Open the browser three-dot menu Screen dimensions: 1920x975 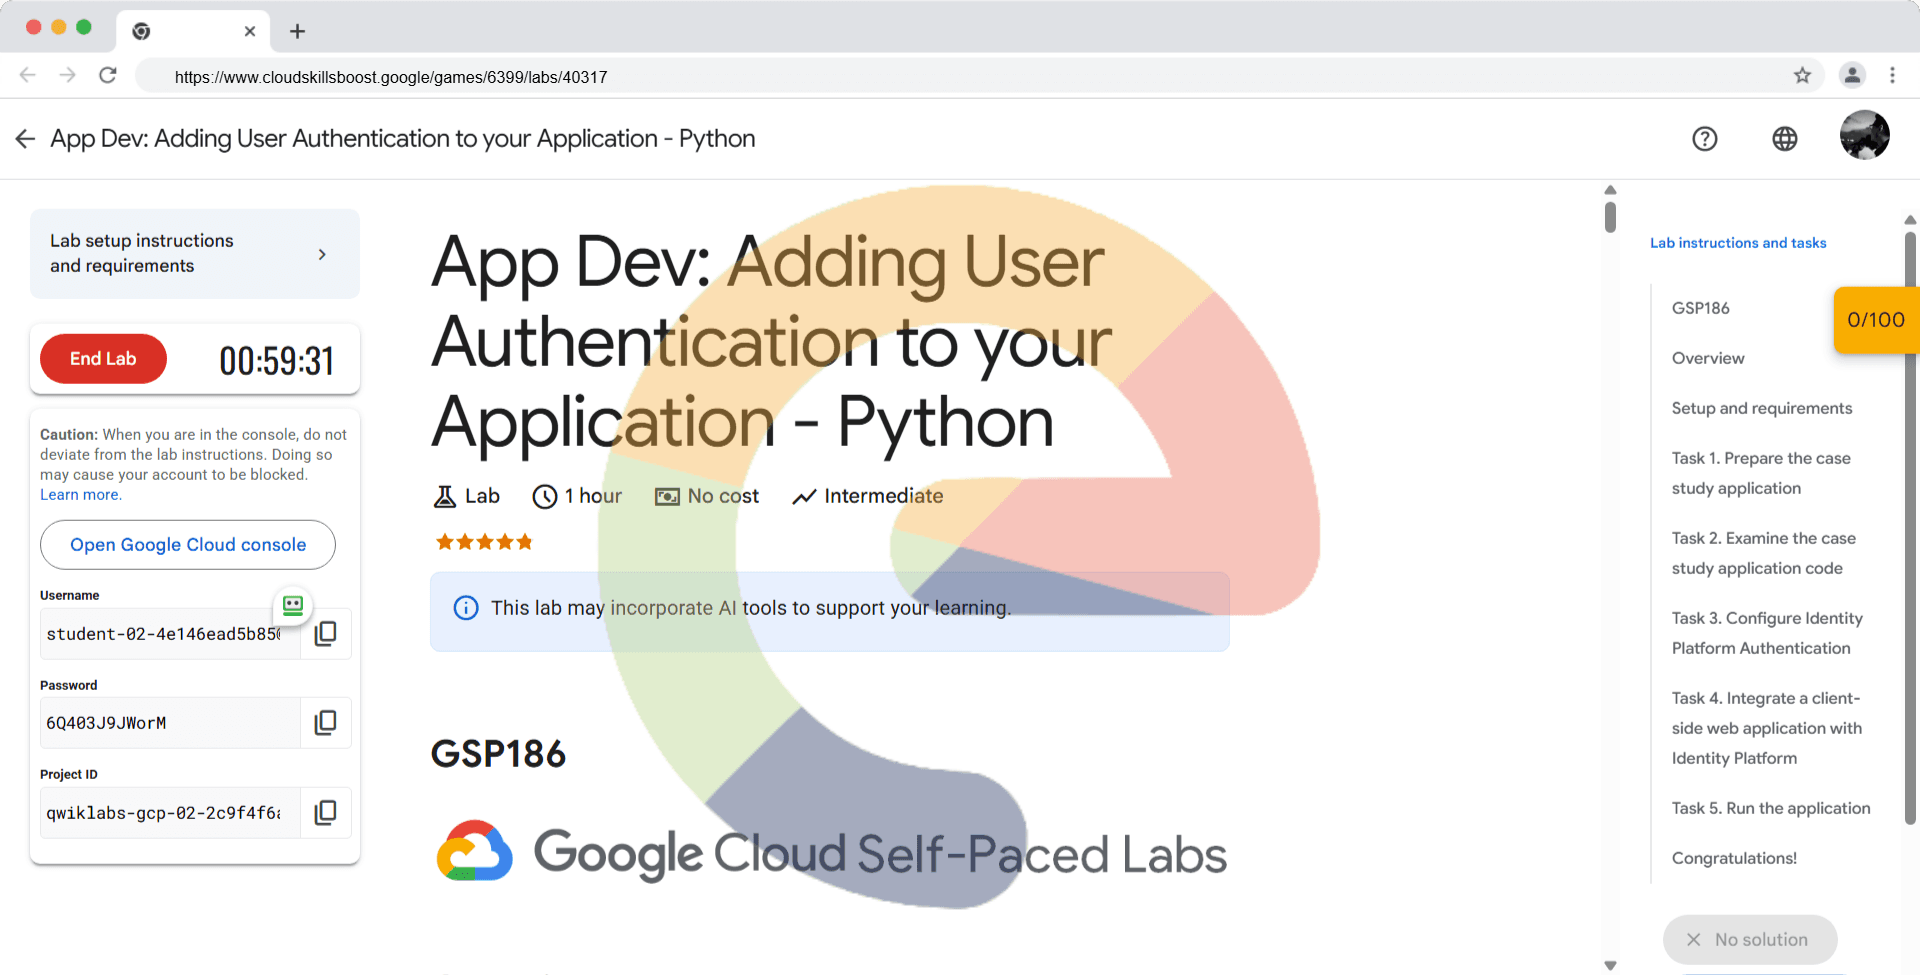[x=1892, y=76]
